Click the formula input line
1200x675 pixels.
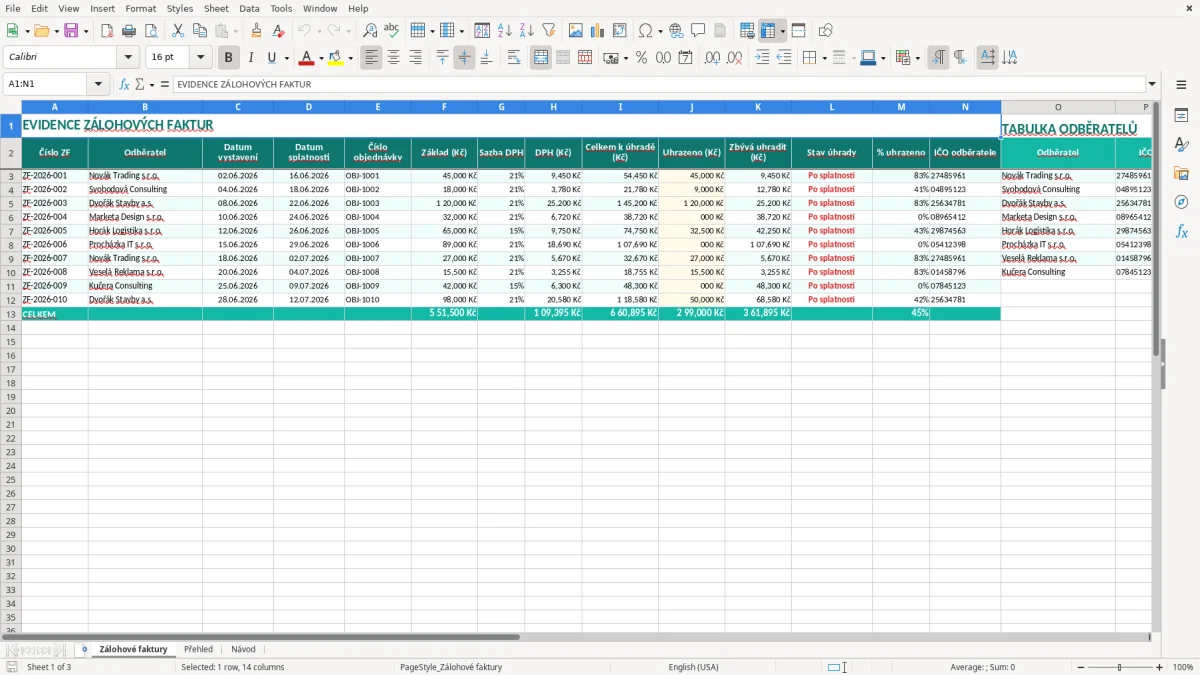(660, 84)
